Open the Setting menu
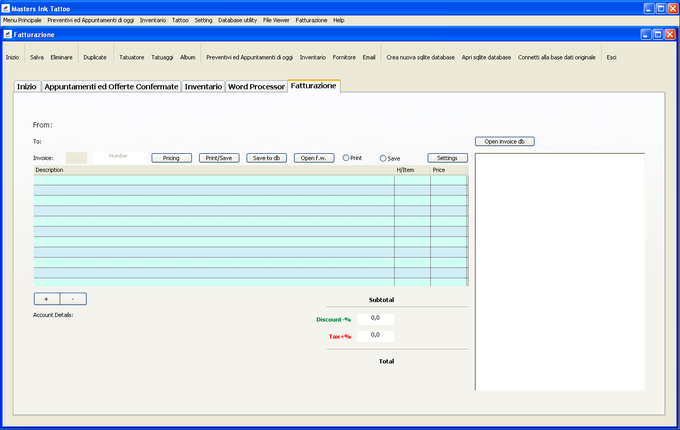This screenshot has height=430, width=680. (203, 20)
